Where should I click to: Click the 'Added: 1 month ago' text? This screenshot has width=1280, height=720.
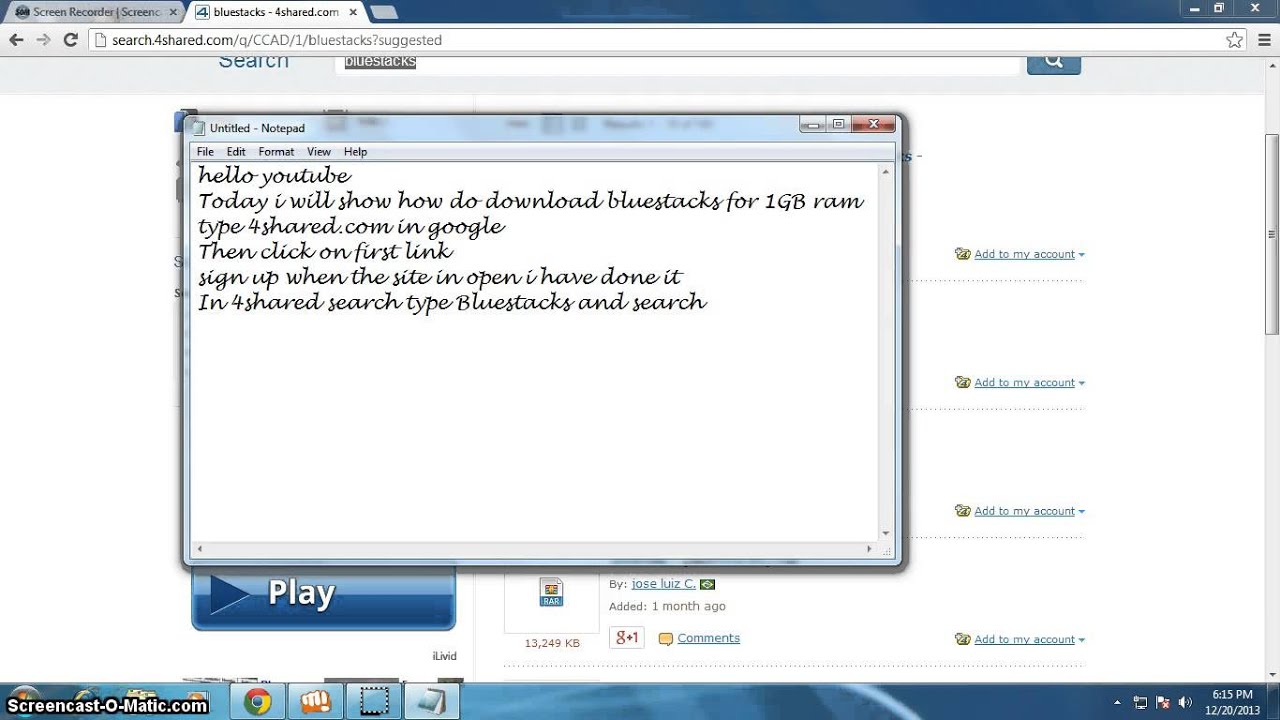667,606
